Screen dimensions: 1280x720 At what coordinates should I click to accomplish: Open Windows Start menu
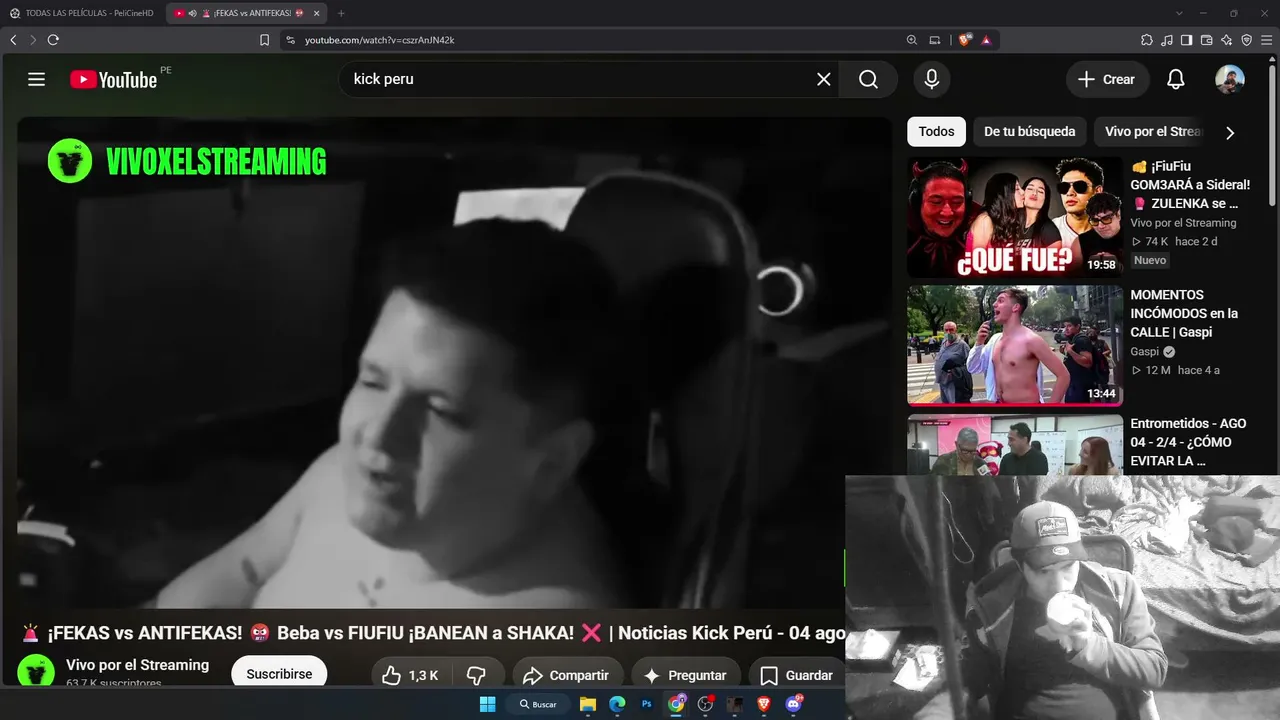(487, 704)
